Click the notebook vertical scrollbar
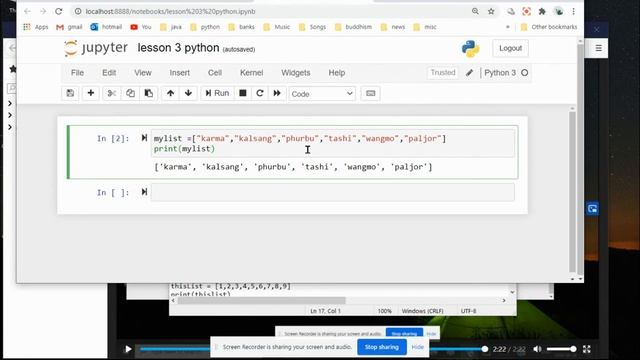 [572, 192]
